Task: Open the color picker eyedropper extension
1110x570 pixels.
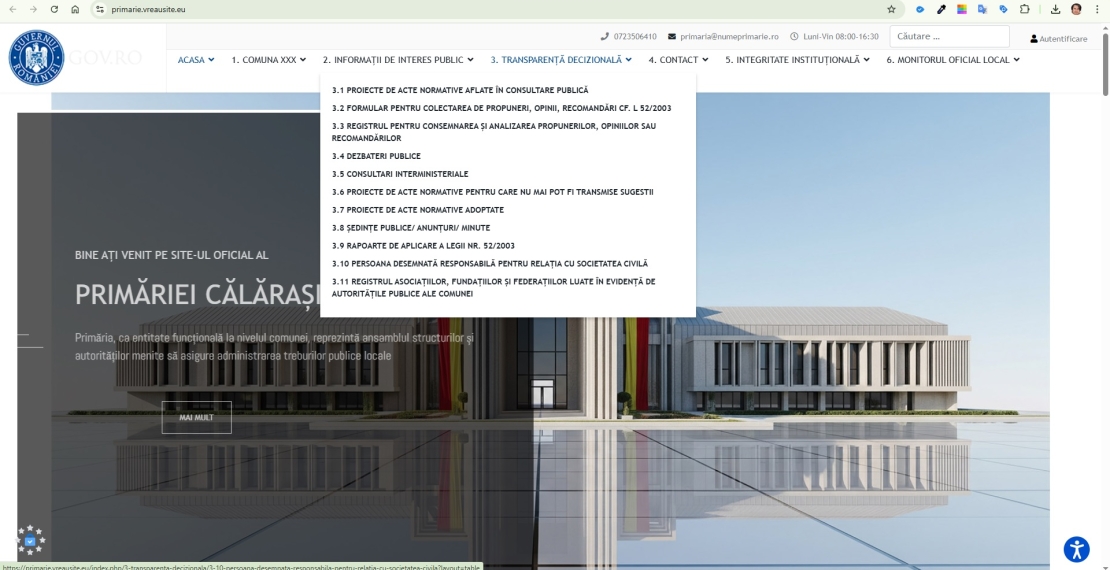Action: point(941,9)
